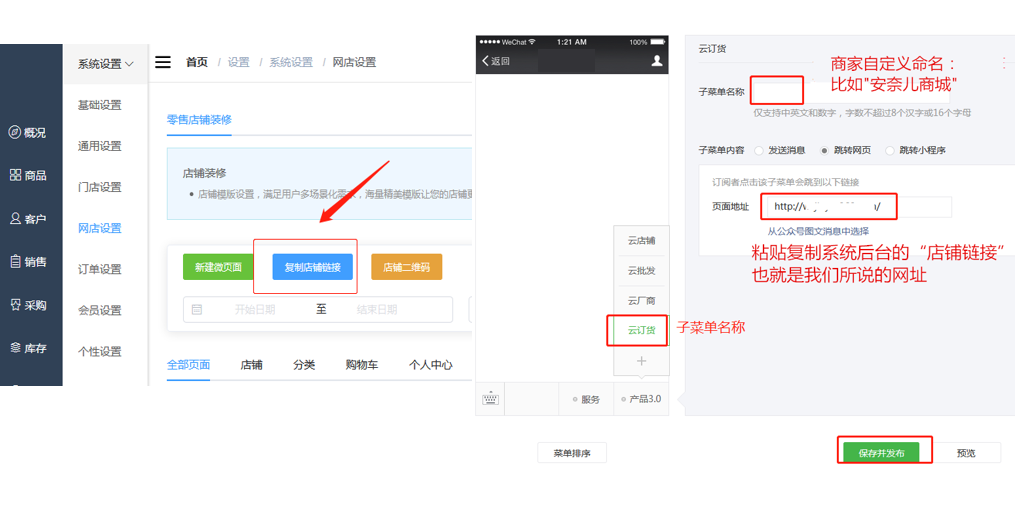The height and width of the screenshot is (510, 1015).
Task: Click the 新建微页面 button
Action: [x=218, y=267]
